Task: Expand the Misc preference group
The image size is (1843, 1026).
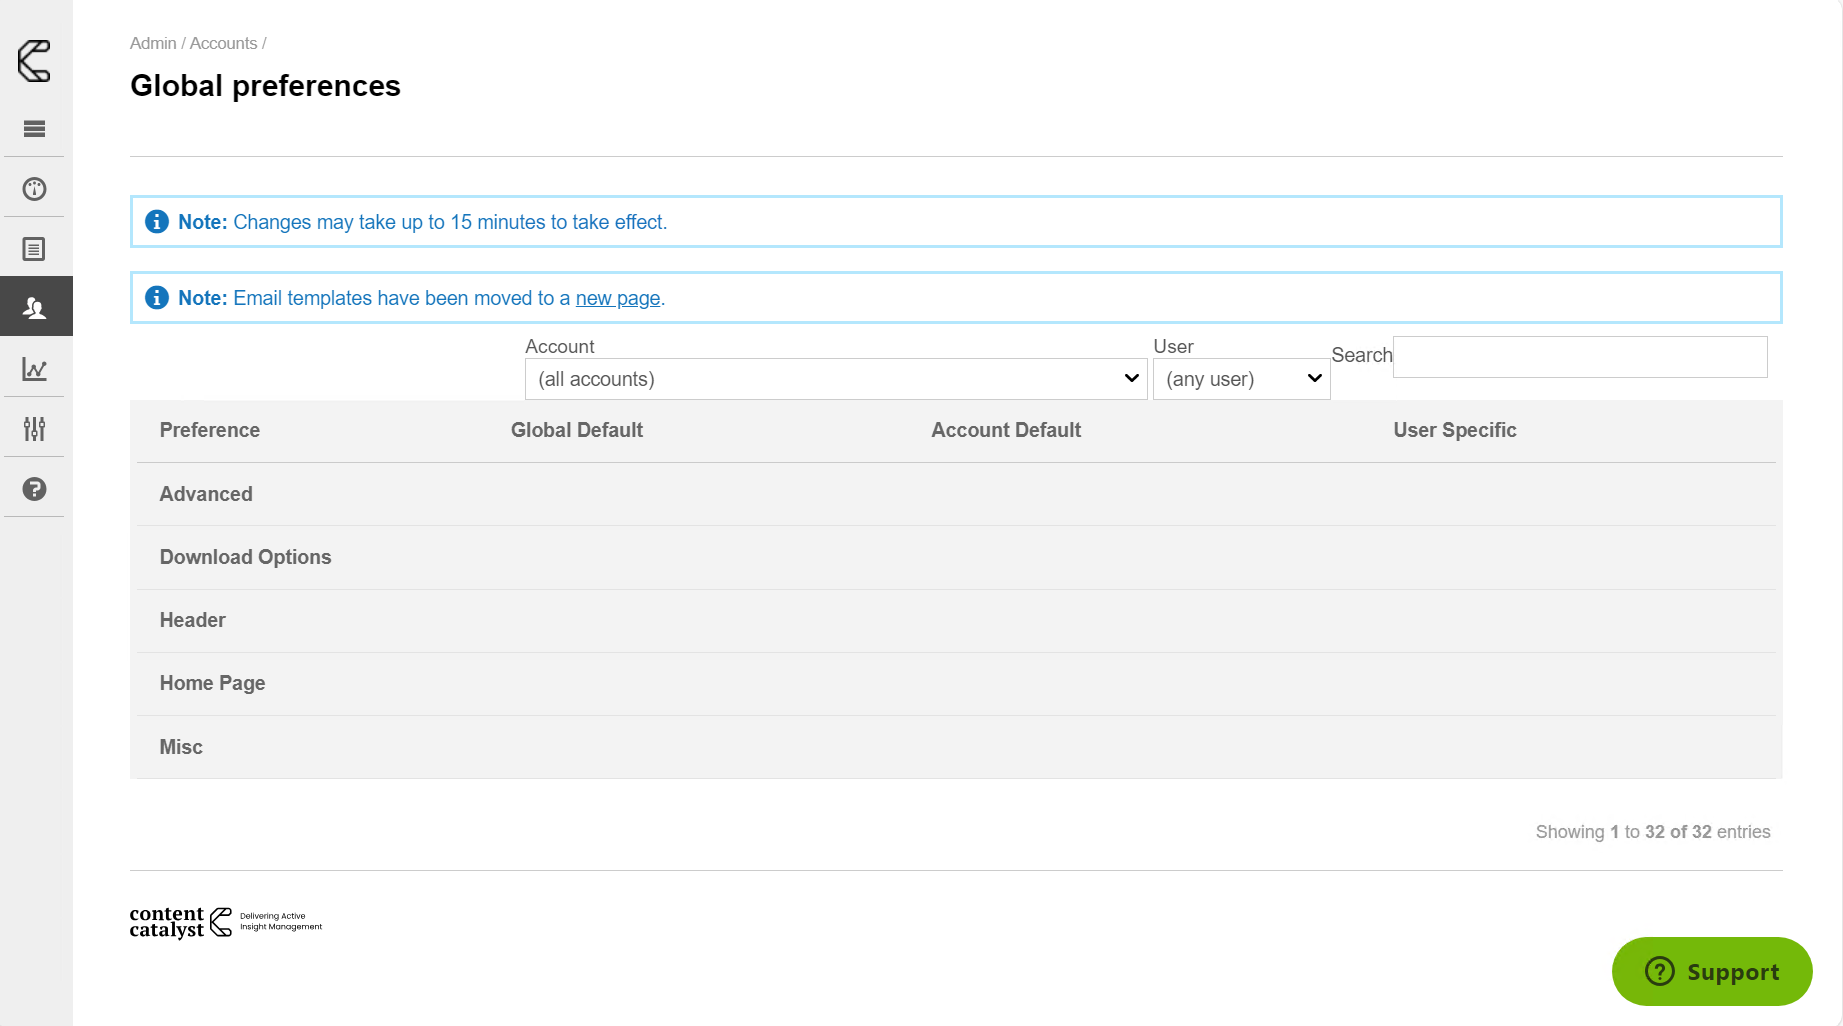Action: (x=181, y=747)
